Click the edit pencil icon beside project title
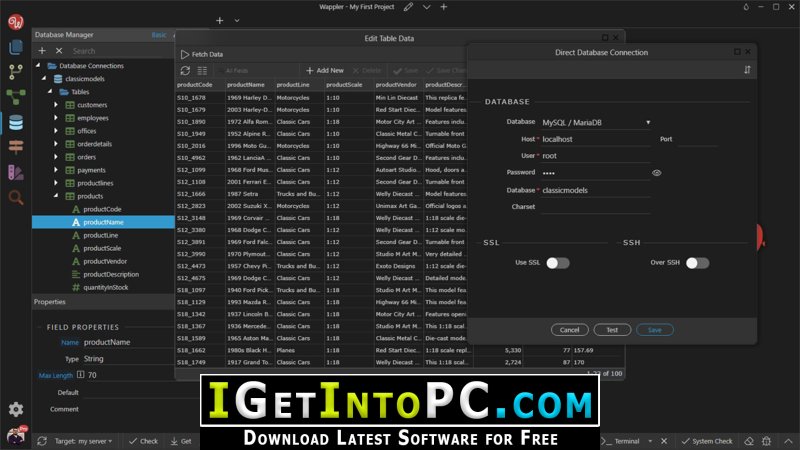Viewport: 800px width, 450px height. coord(408,7)
